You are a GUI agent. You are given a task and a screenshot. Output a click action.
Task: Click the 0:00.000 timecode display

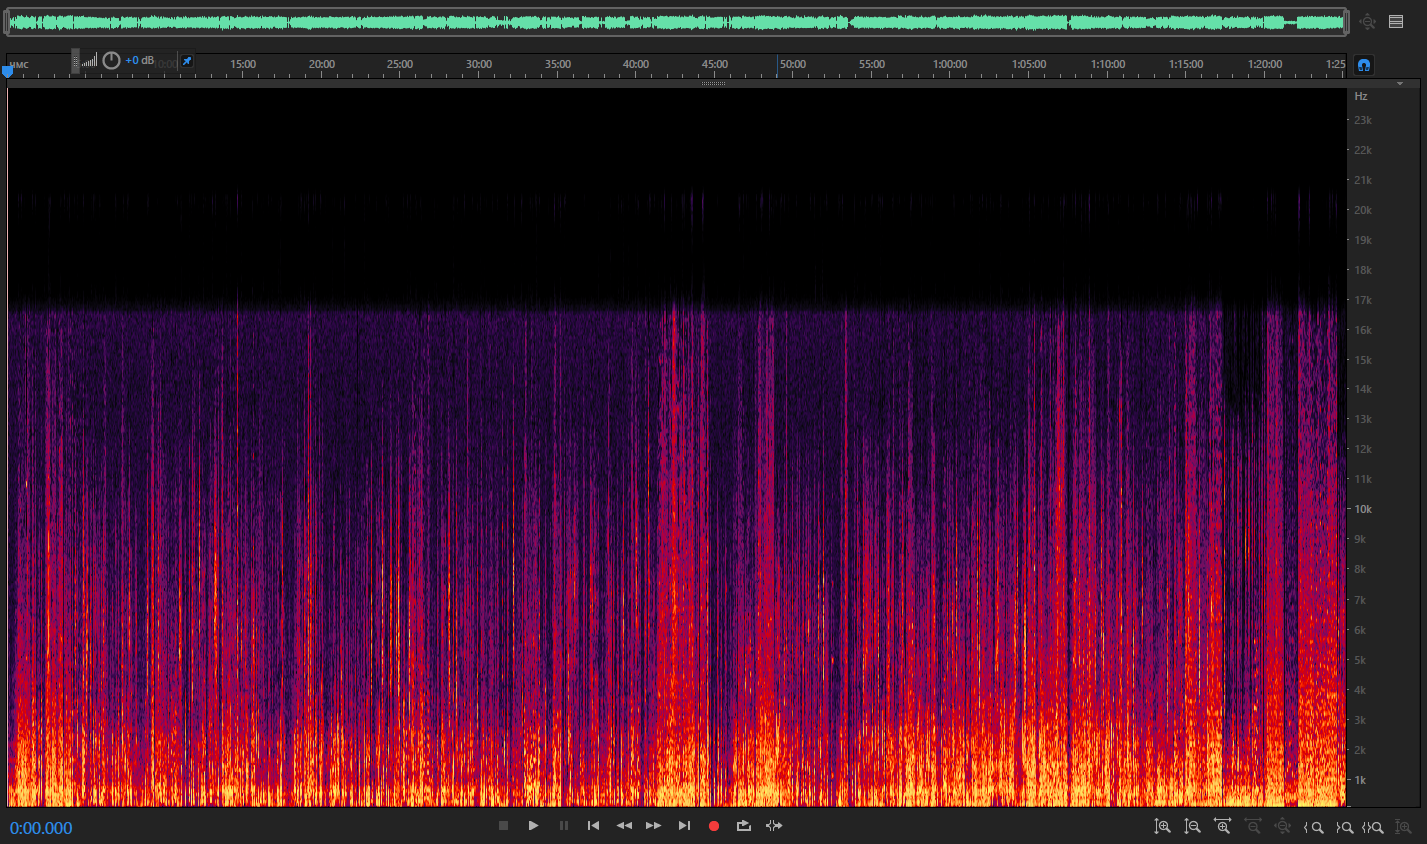[x=41, y=828]
